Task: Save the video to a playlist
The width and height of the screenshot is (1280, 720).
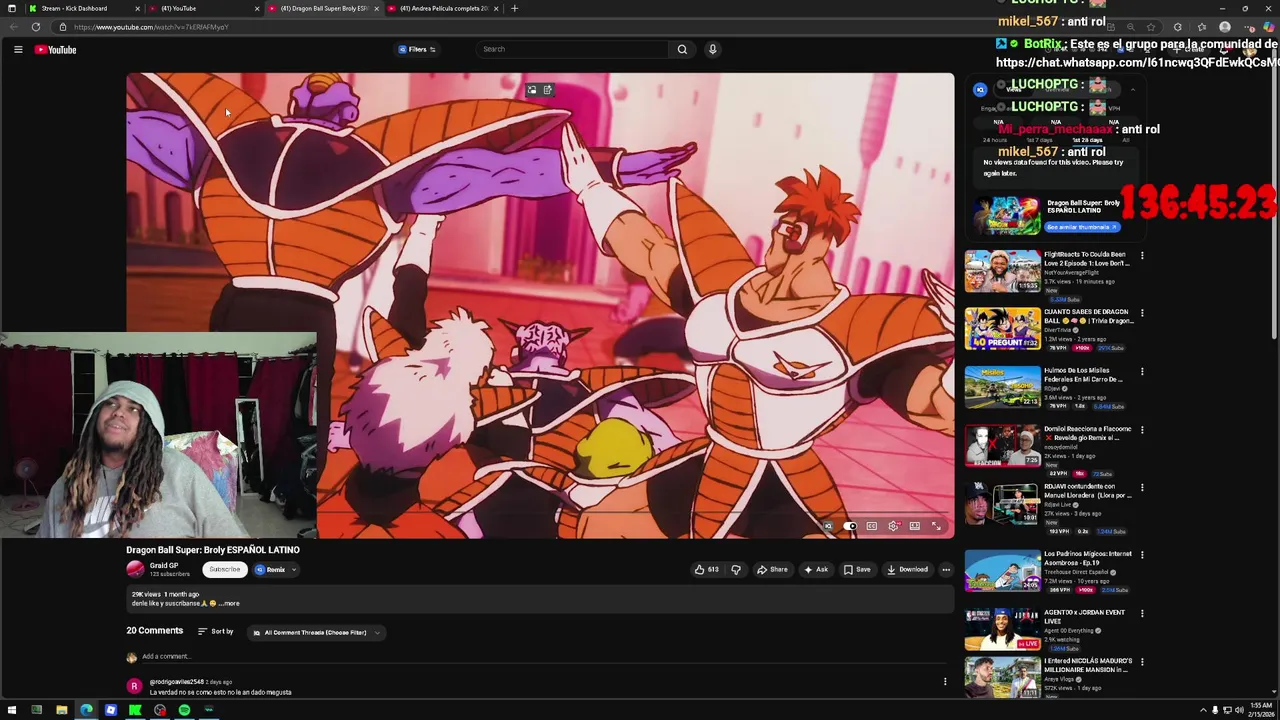Action: pyautogui.click(x=857, y=570)
